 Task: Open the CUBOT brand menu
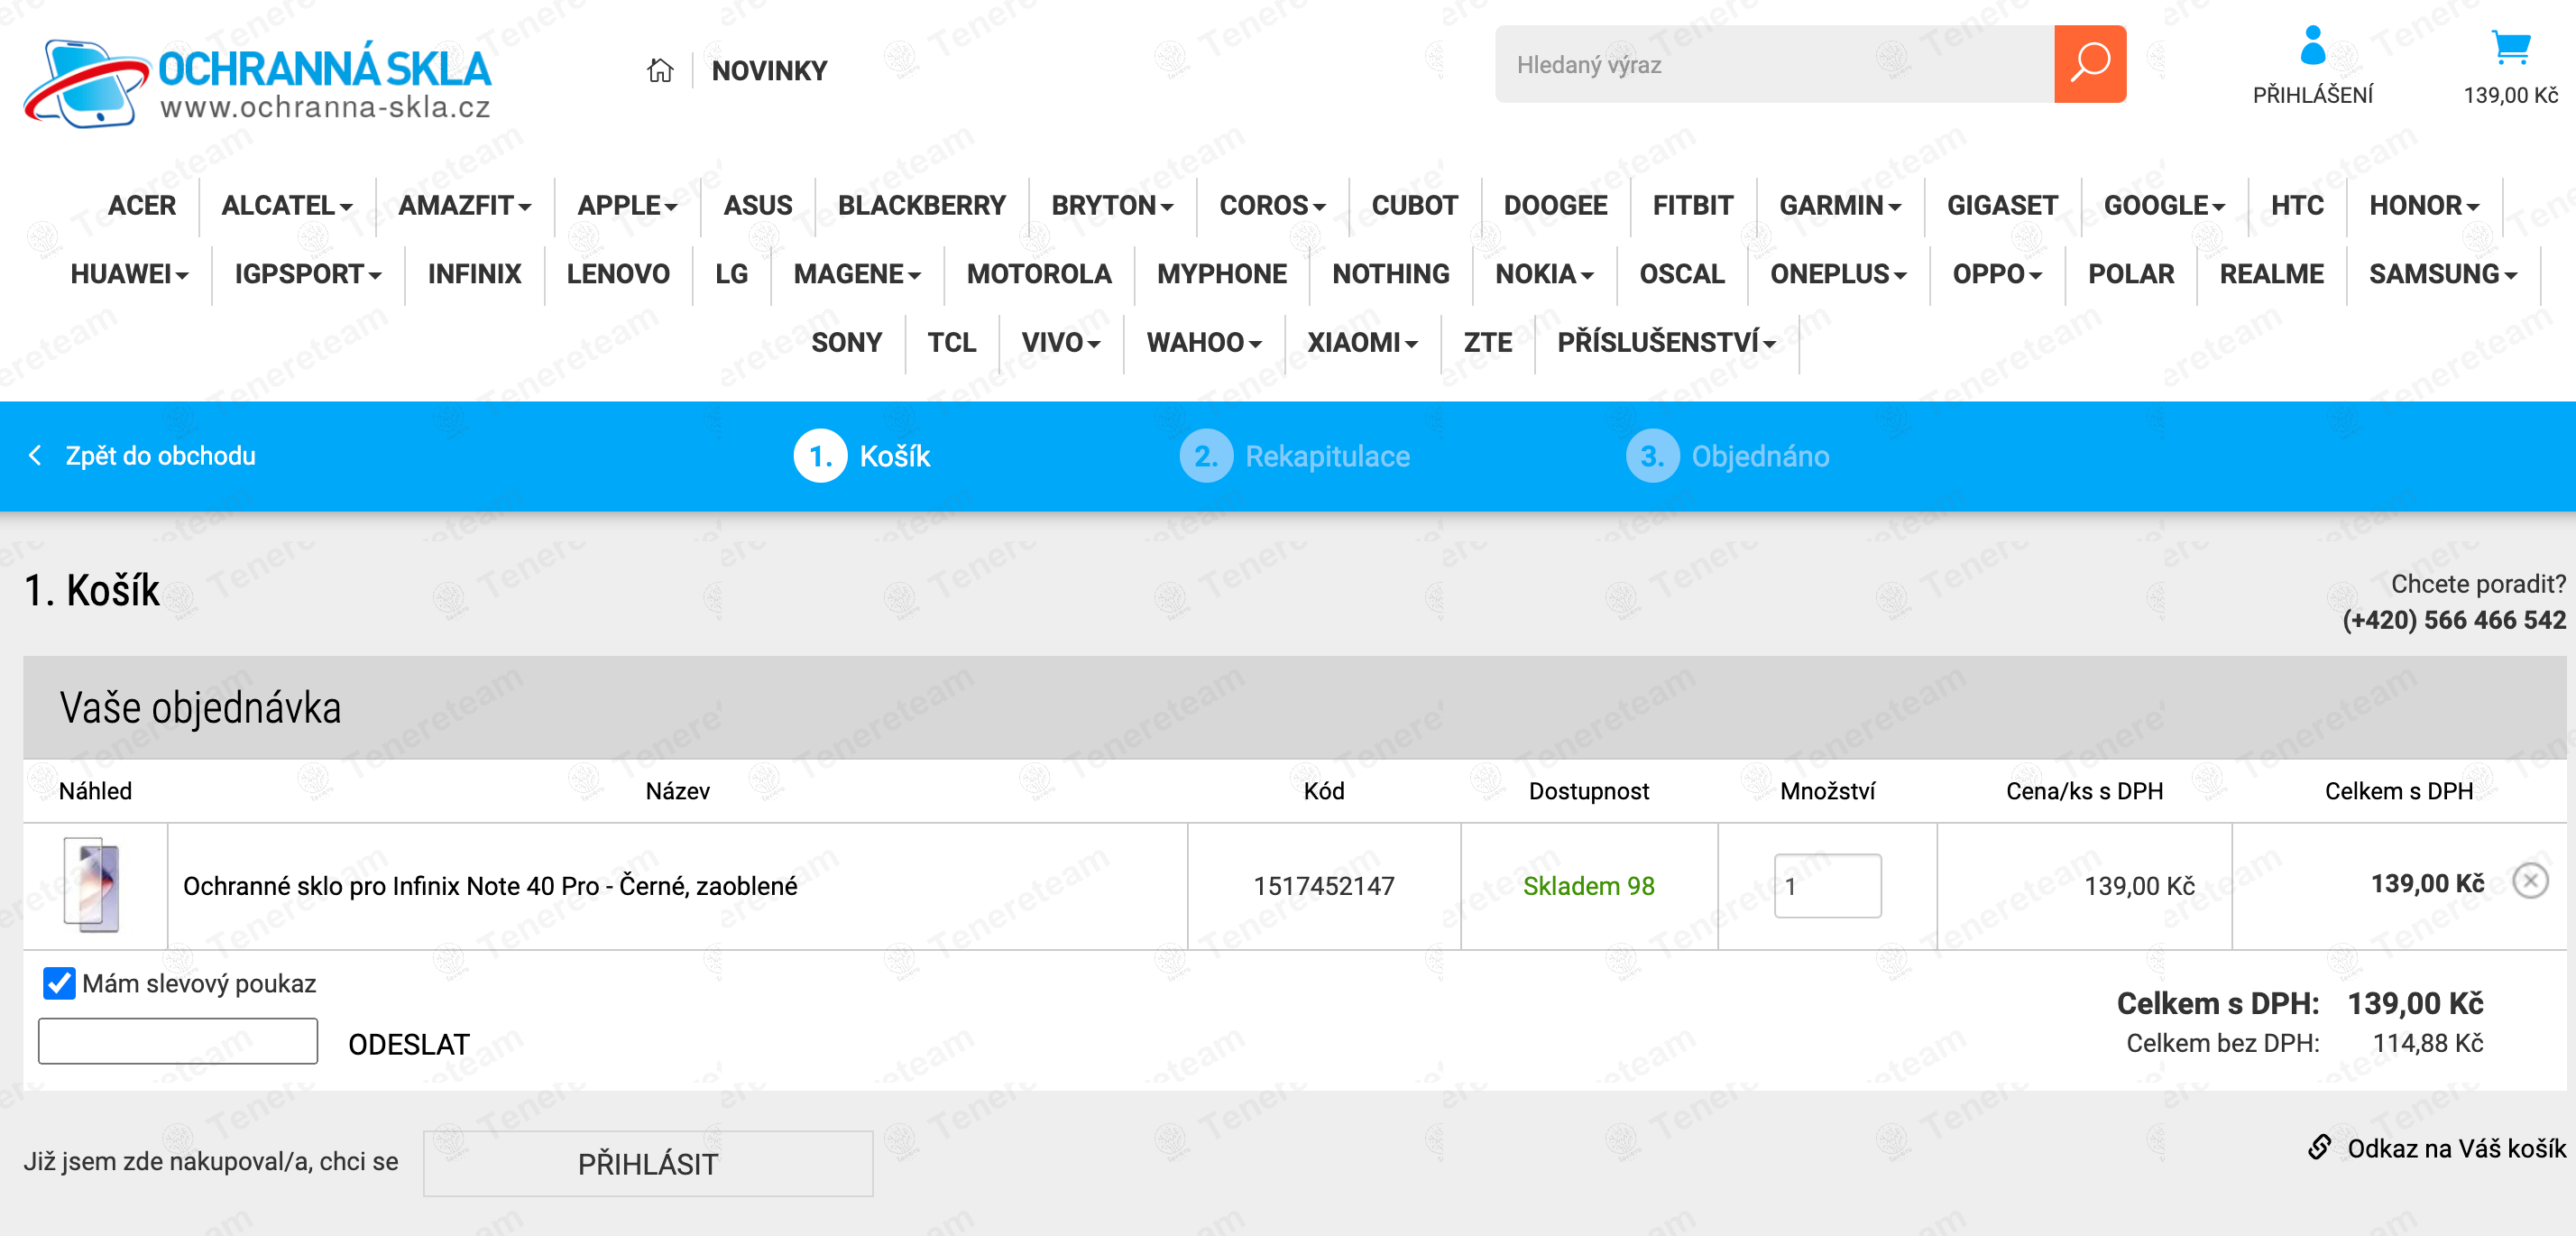point(1414,206)
